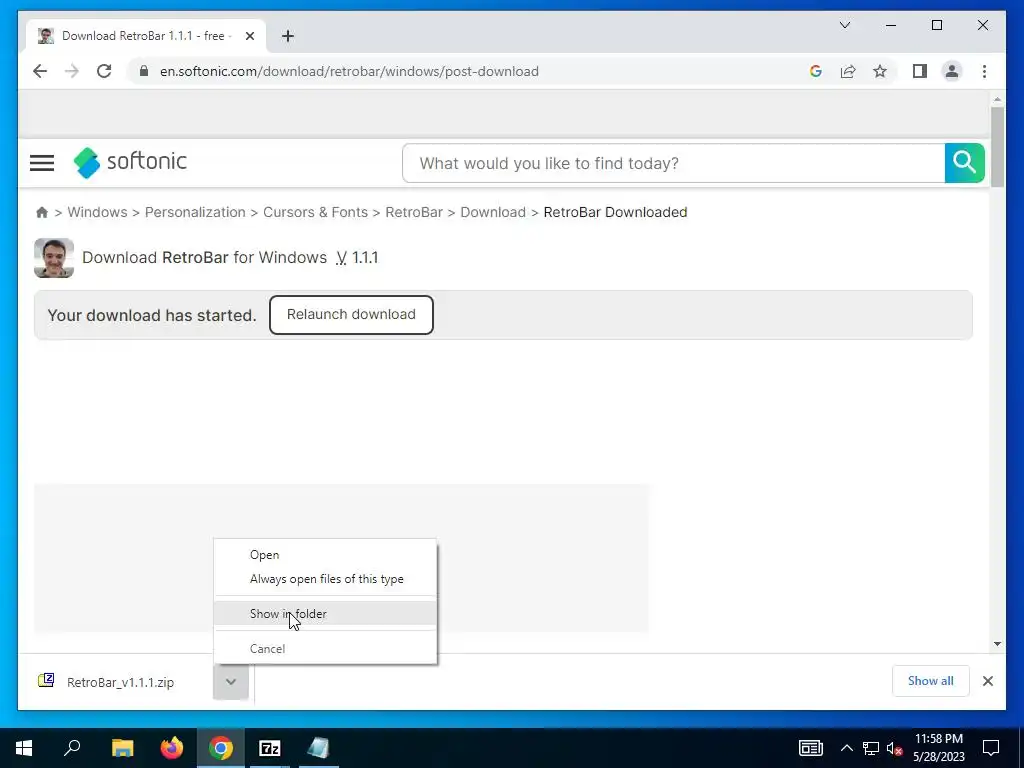1024x768 pixels.
Task: Click the RetroBar app thumbnail
Action: [x=54, y=258]
